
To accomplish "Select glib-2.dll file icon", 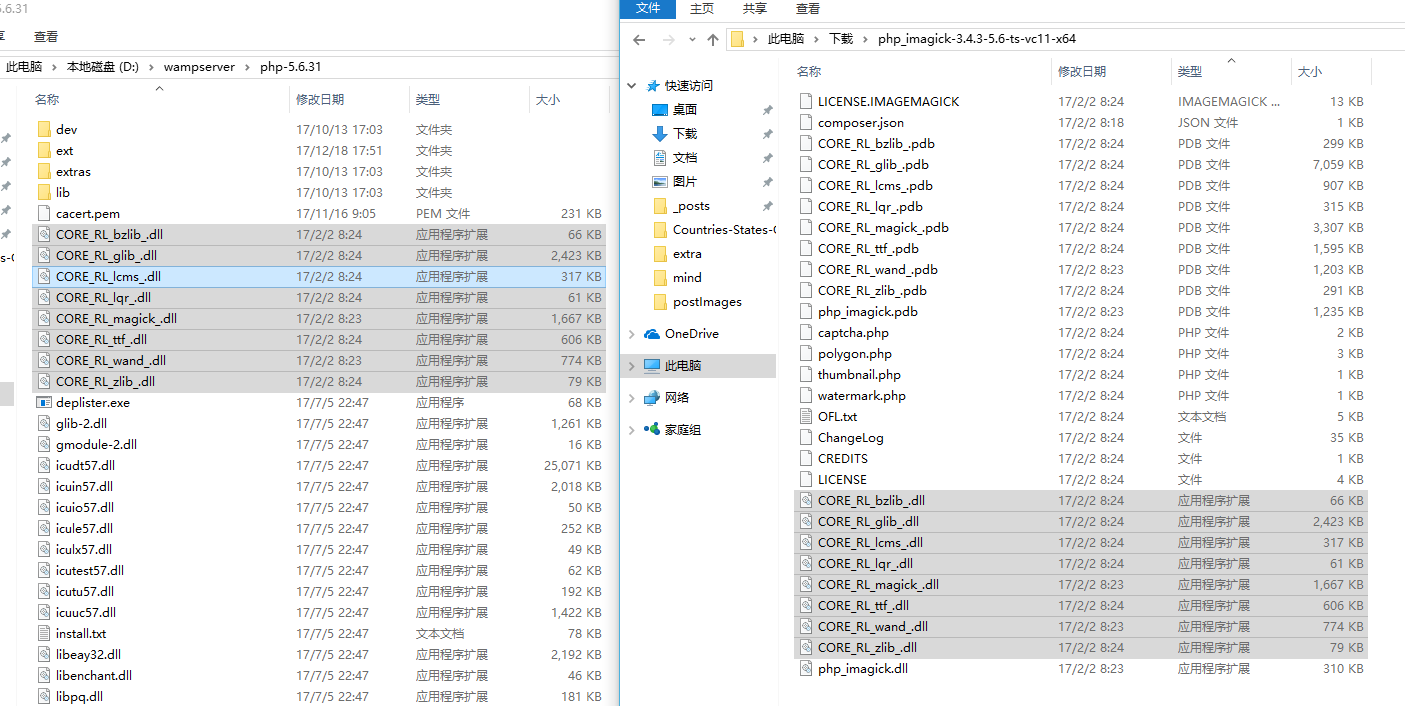I will coord(43,423).
